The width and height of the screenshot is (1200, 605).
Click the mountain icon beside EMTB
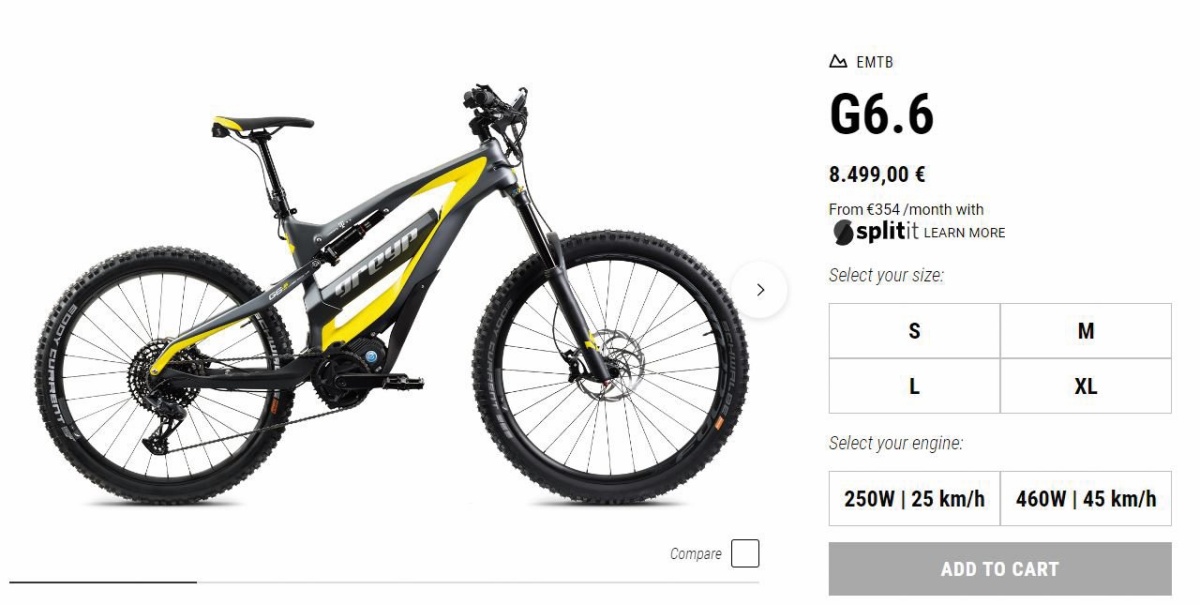(x=838, y=62)
